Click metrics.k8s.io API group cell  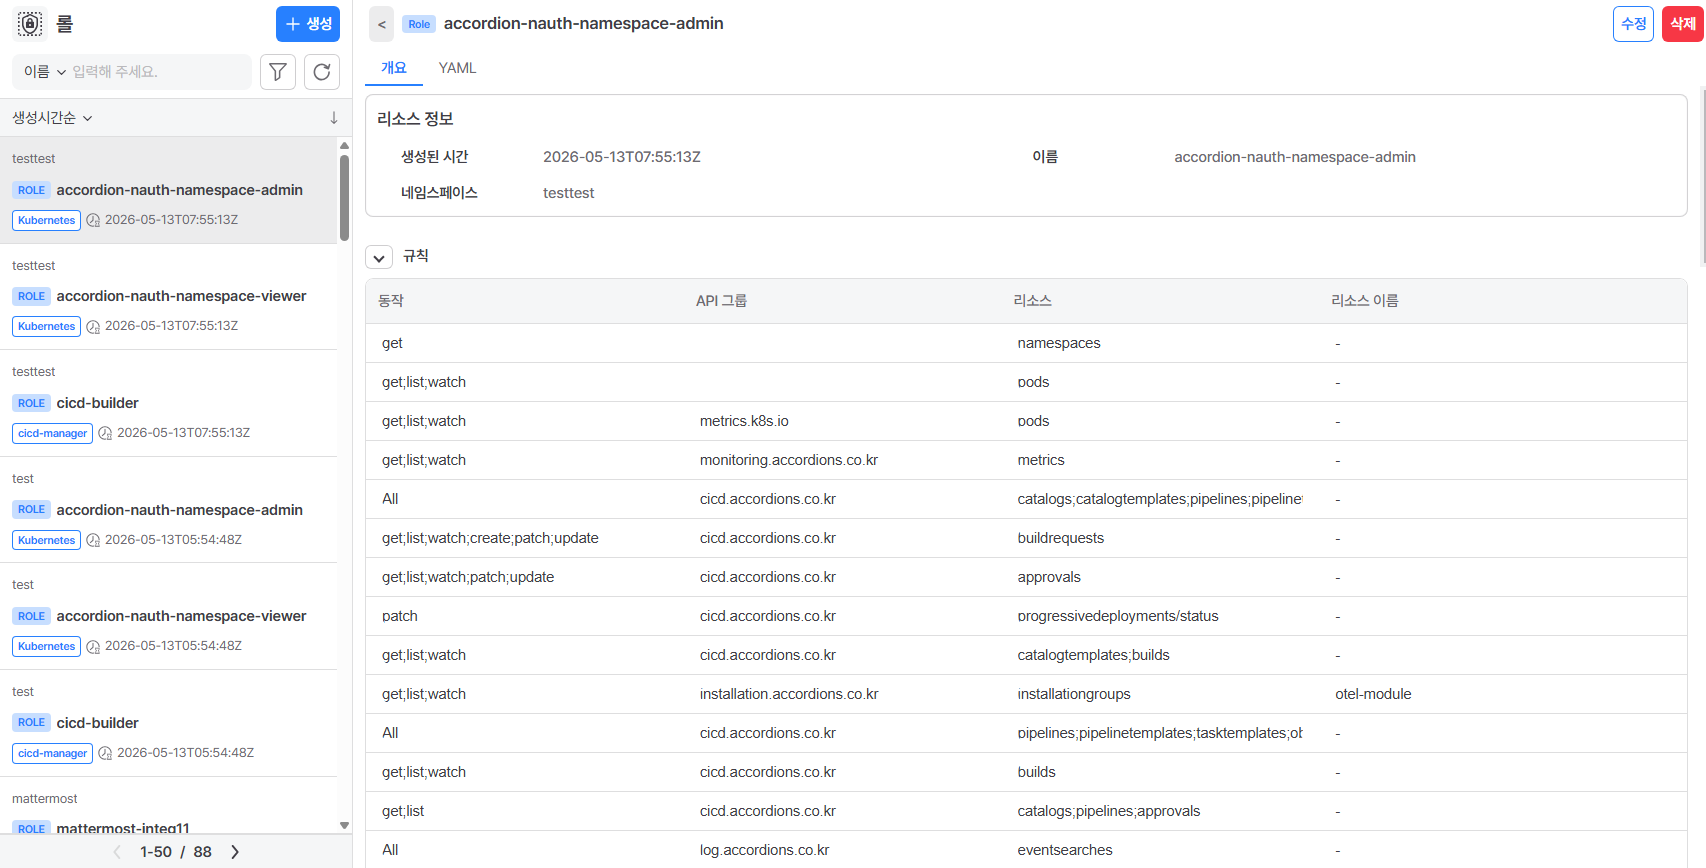pyautogui.click(x=744, y=421)
